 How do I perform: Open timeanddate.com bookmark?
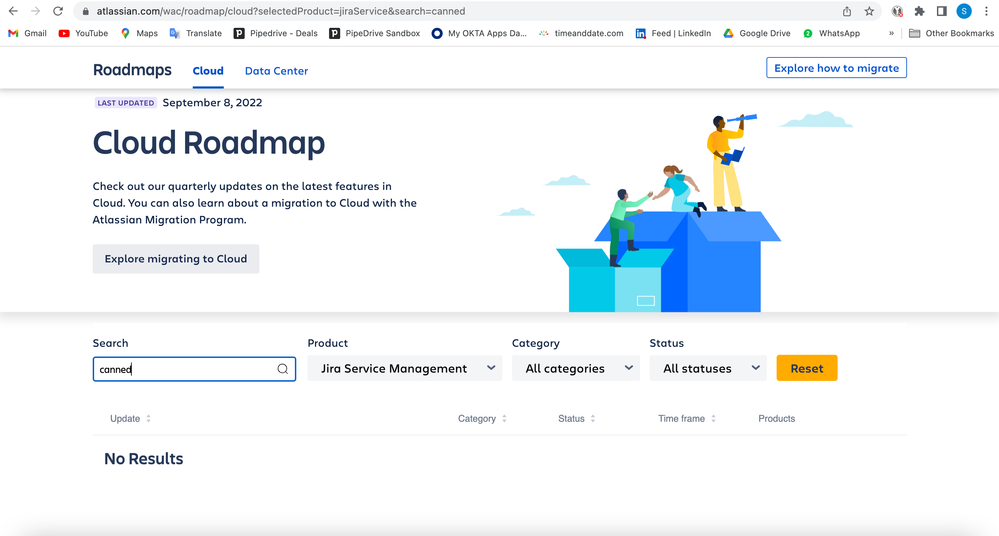coord(581,33)
